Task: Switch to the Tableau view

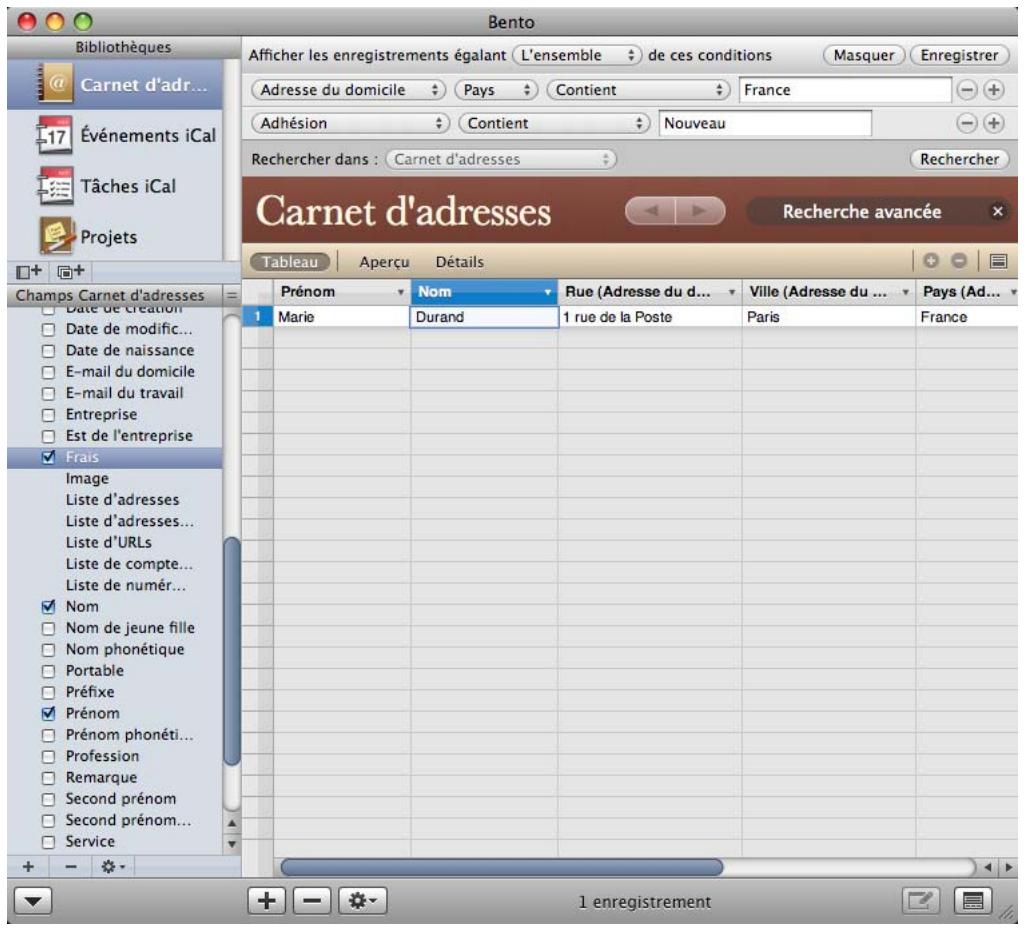Action: [x=290, y=262]
